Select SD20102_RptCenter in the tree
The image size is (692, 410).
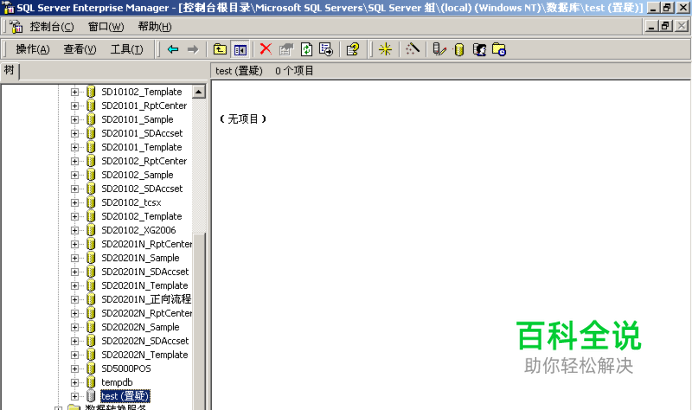point(144,161)
